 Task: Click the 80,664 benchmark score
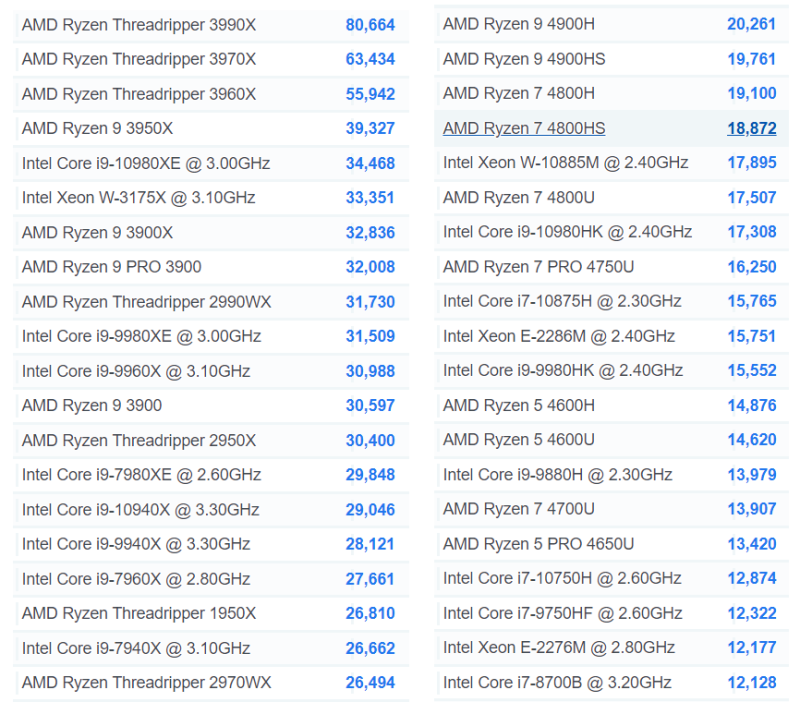(370, 25)
